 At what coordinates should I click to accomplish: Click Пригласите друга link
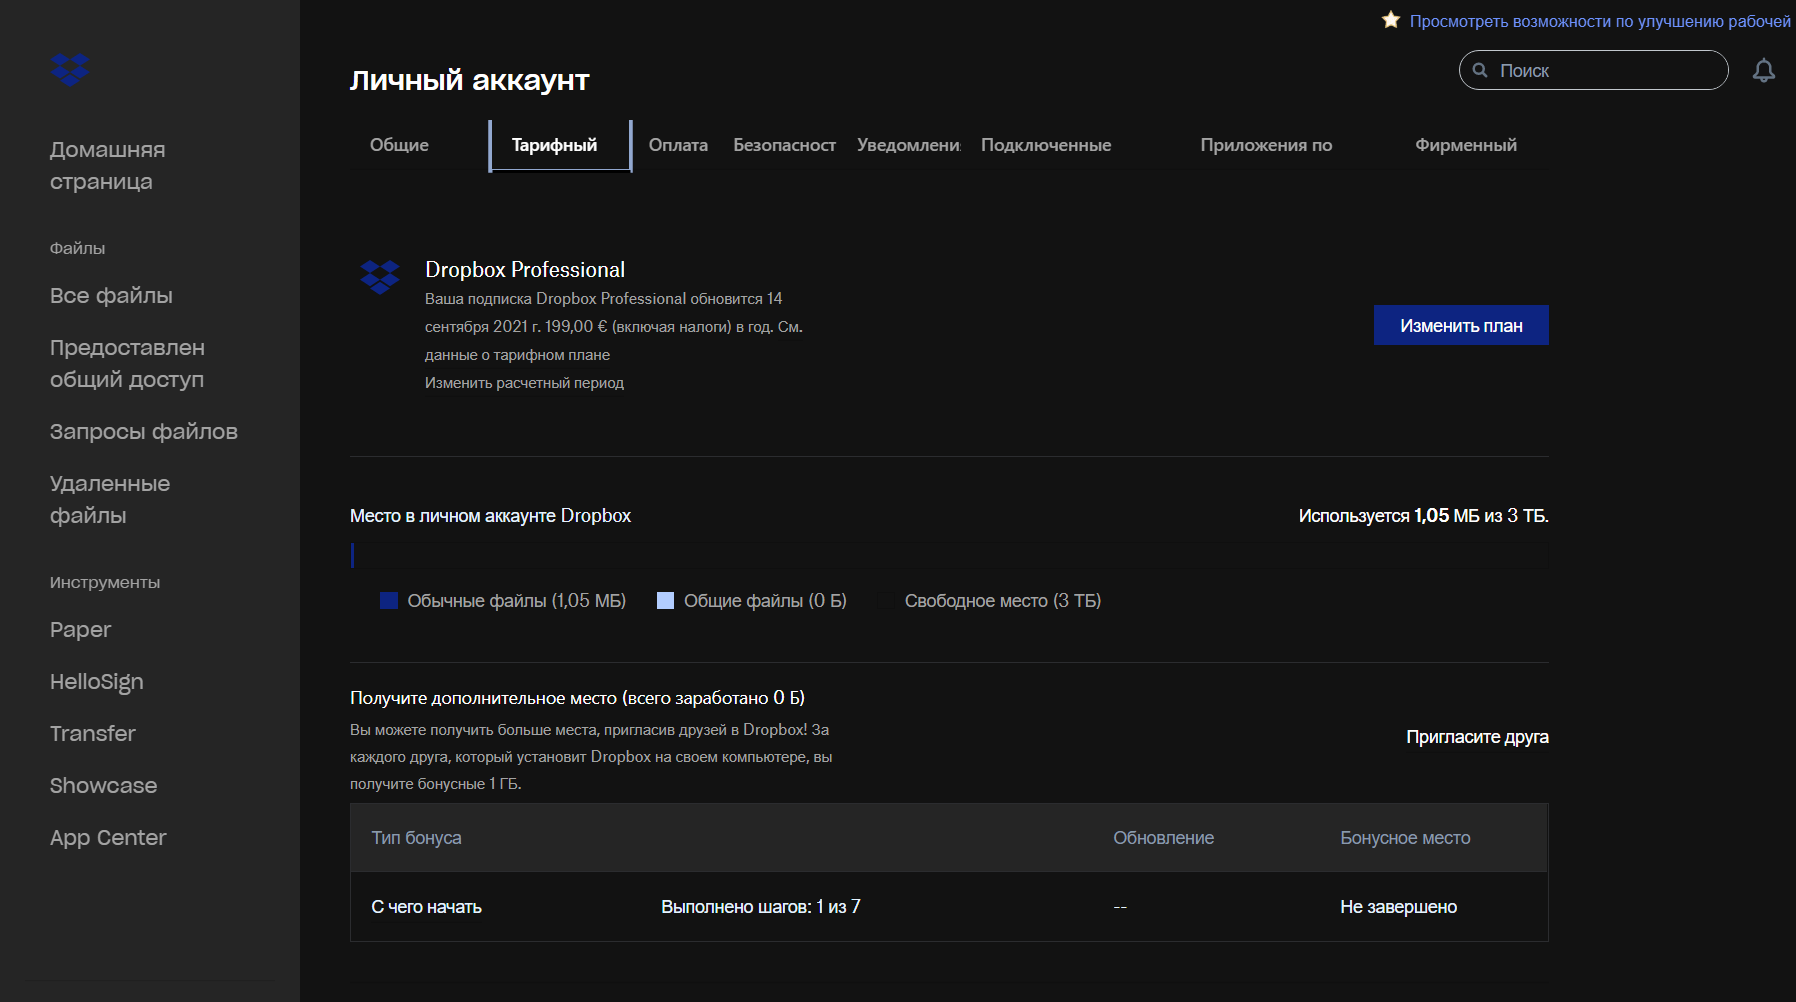point(1477,737)
